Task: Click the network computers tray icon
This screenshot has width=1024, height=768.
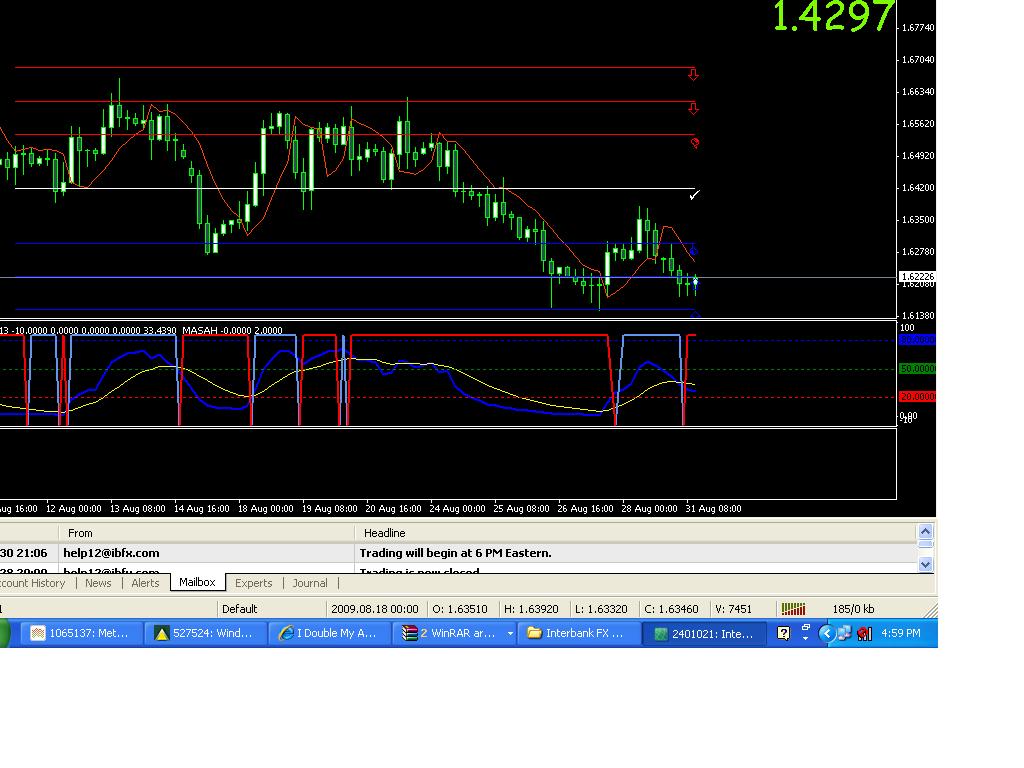Action: click(x=844, y=633)
